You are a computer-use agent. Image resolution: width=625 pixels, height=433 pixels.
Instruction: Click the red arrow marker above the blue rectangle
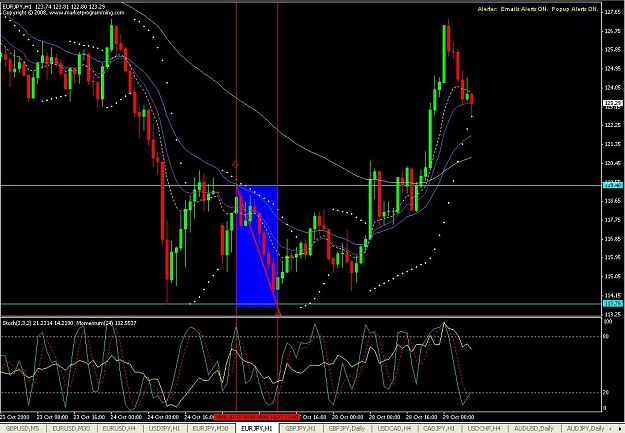click(x=235, y=164)
